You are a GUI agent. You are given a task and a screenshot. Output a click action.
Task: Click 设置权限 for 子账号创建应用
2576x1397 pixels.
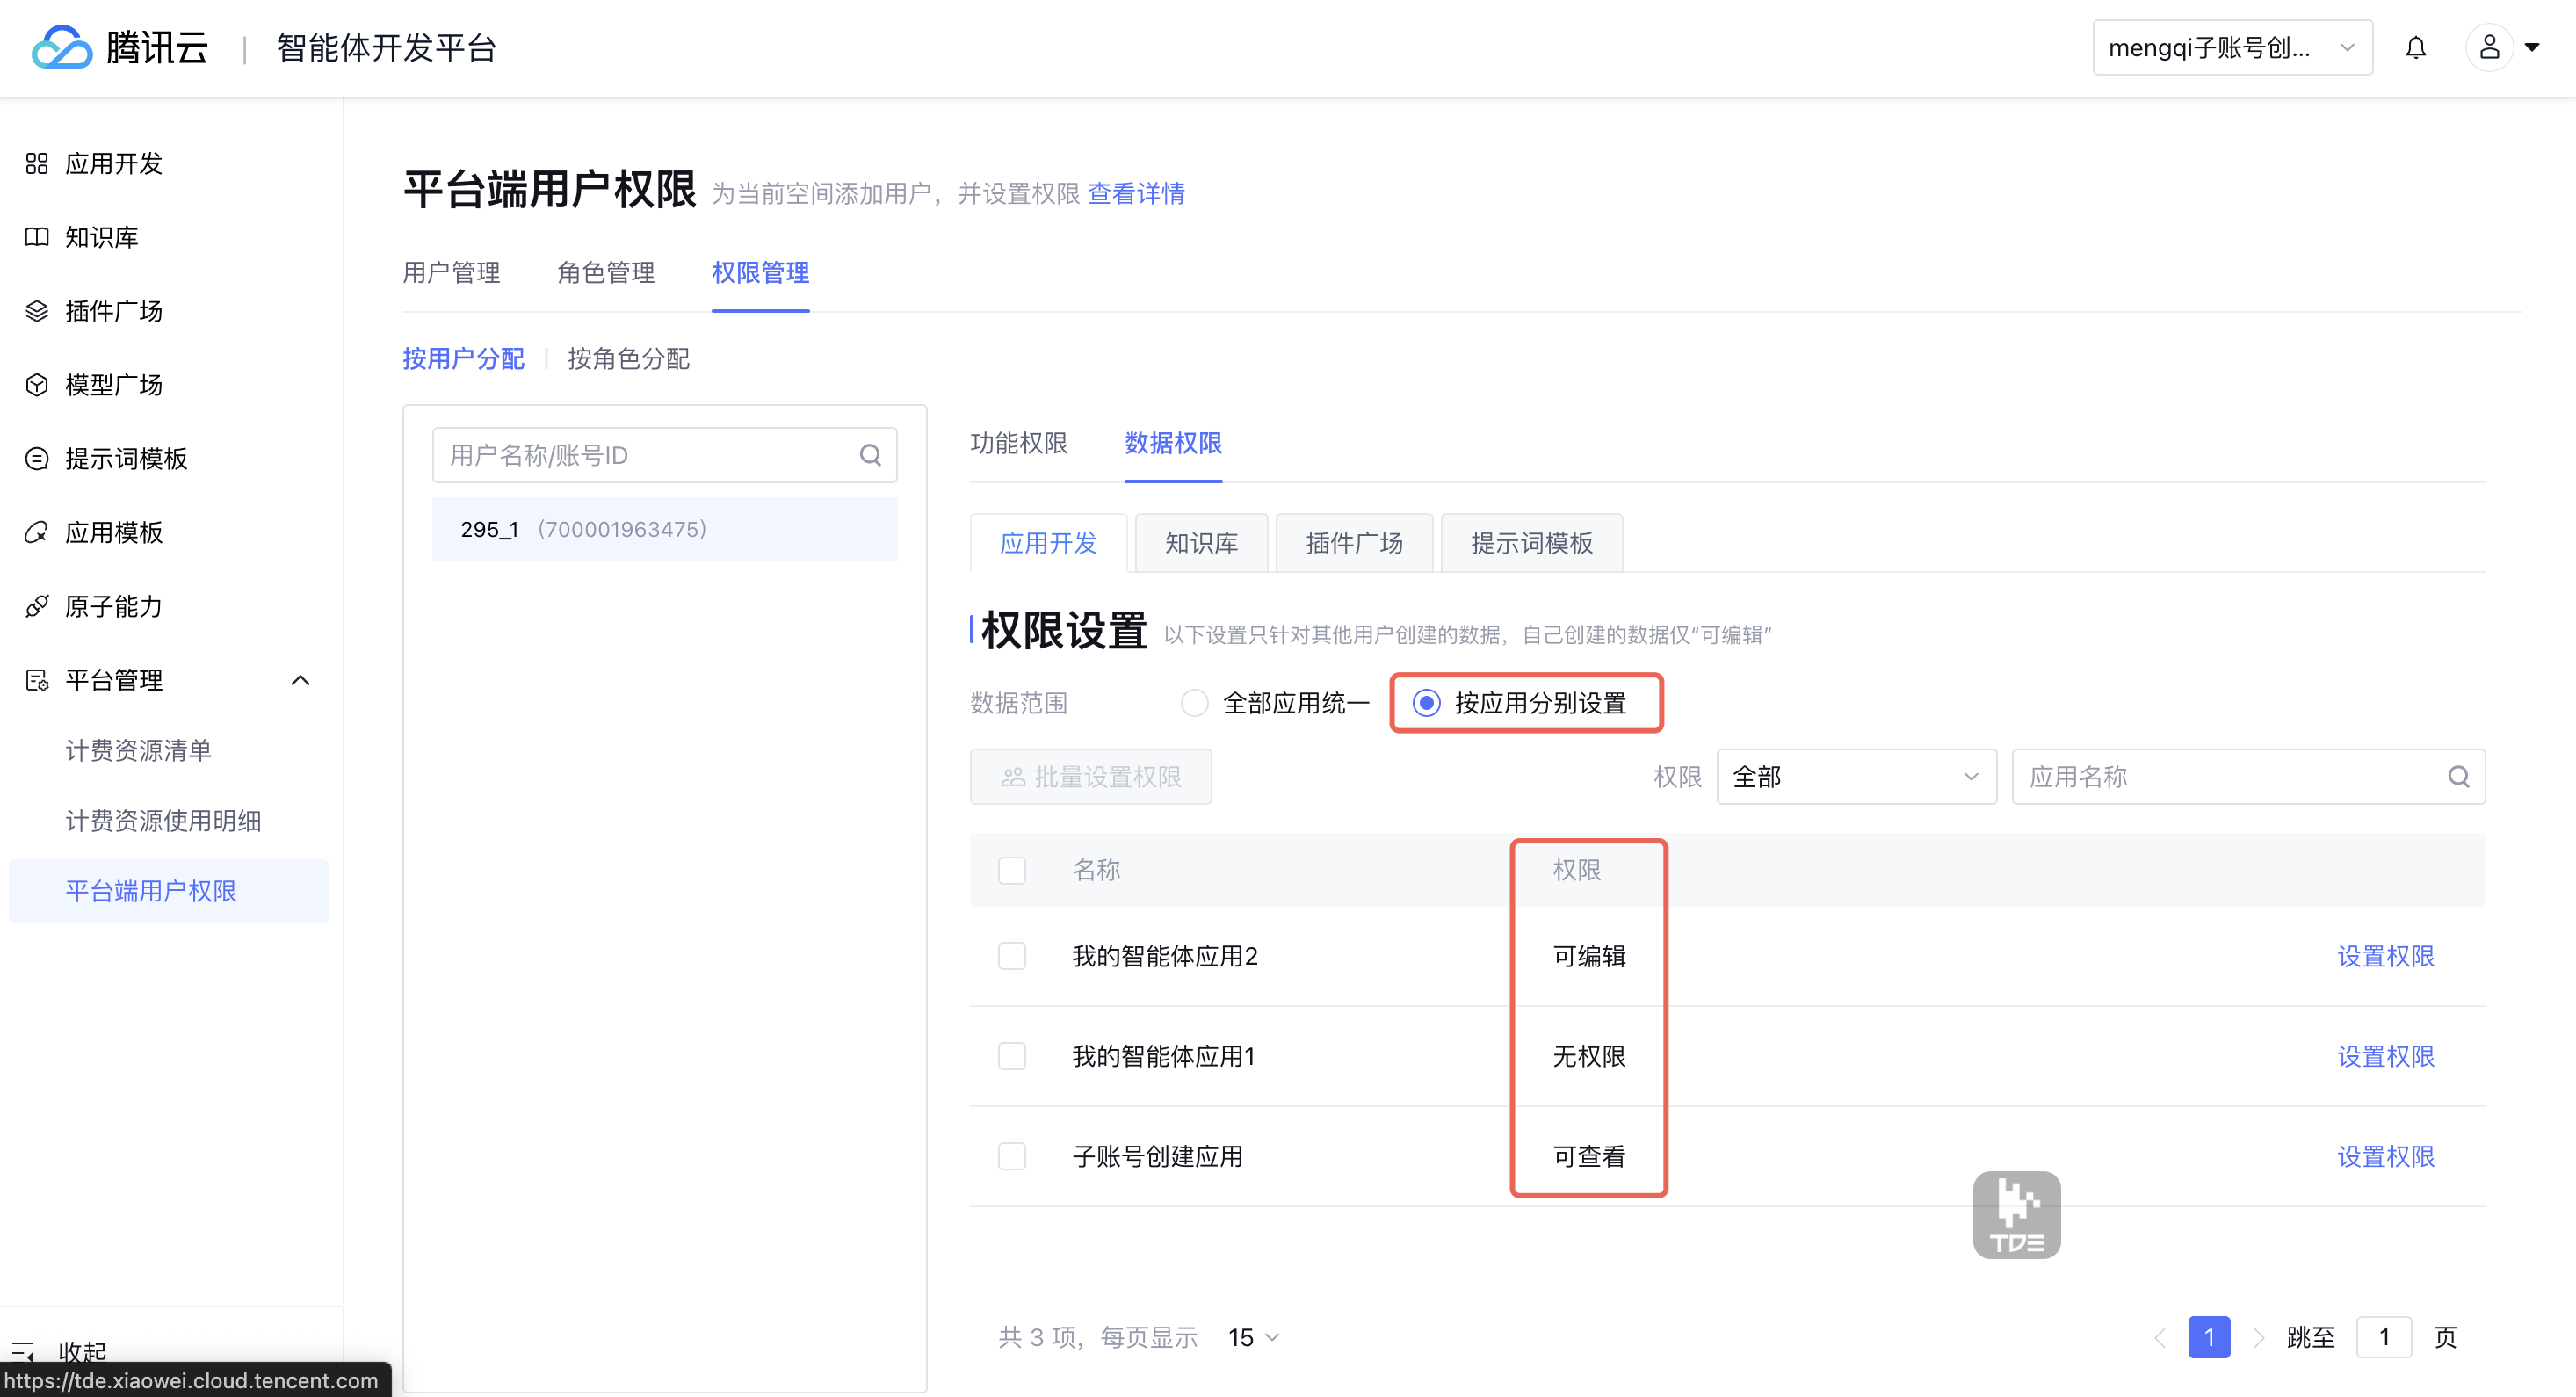(2385, 1156)
